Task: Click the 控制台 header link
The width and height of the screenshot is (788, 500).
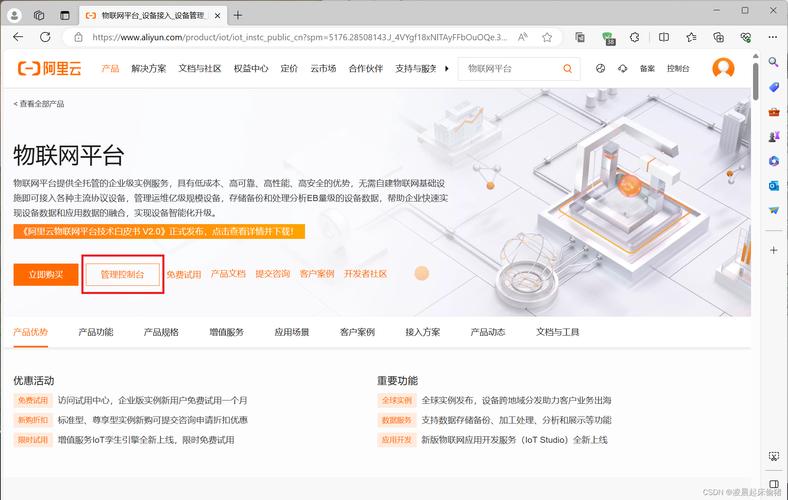Action: click(678, 68)
